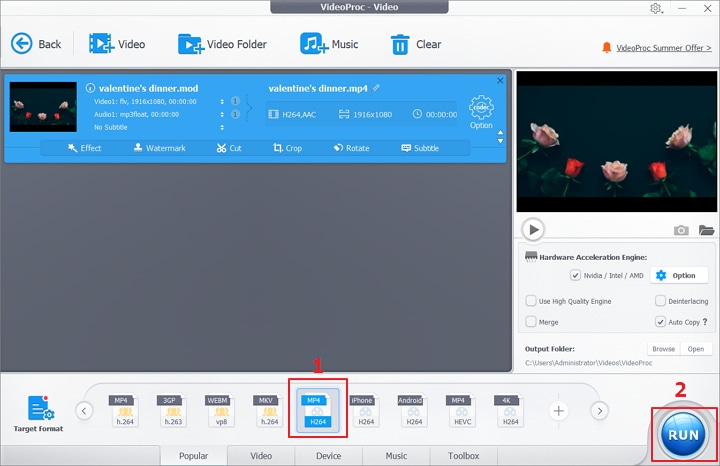Image resolution: width=720 pixels, height=466 pixels.
Task: Add Music file
Action: click(x=329, y=44)
